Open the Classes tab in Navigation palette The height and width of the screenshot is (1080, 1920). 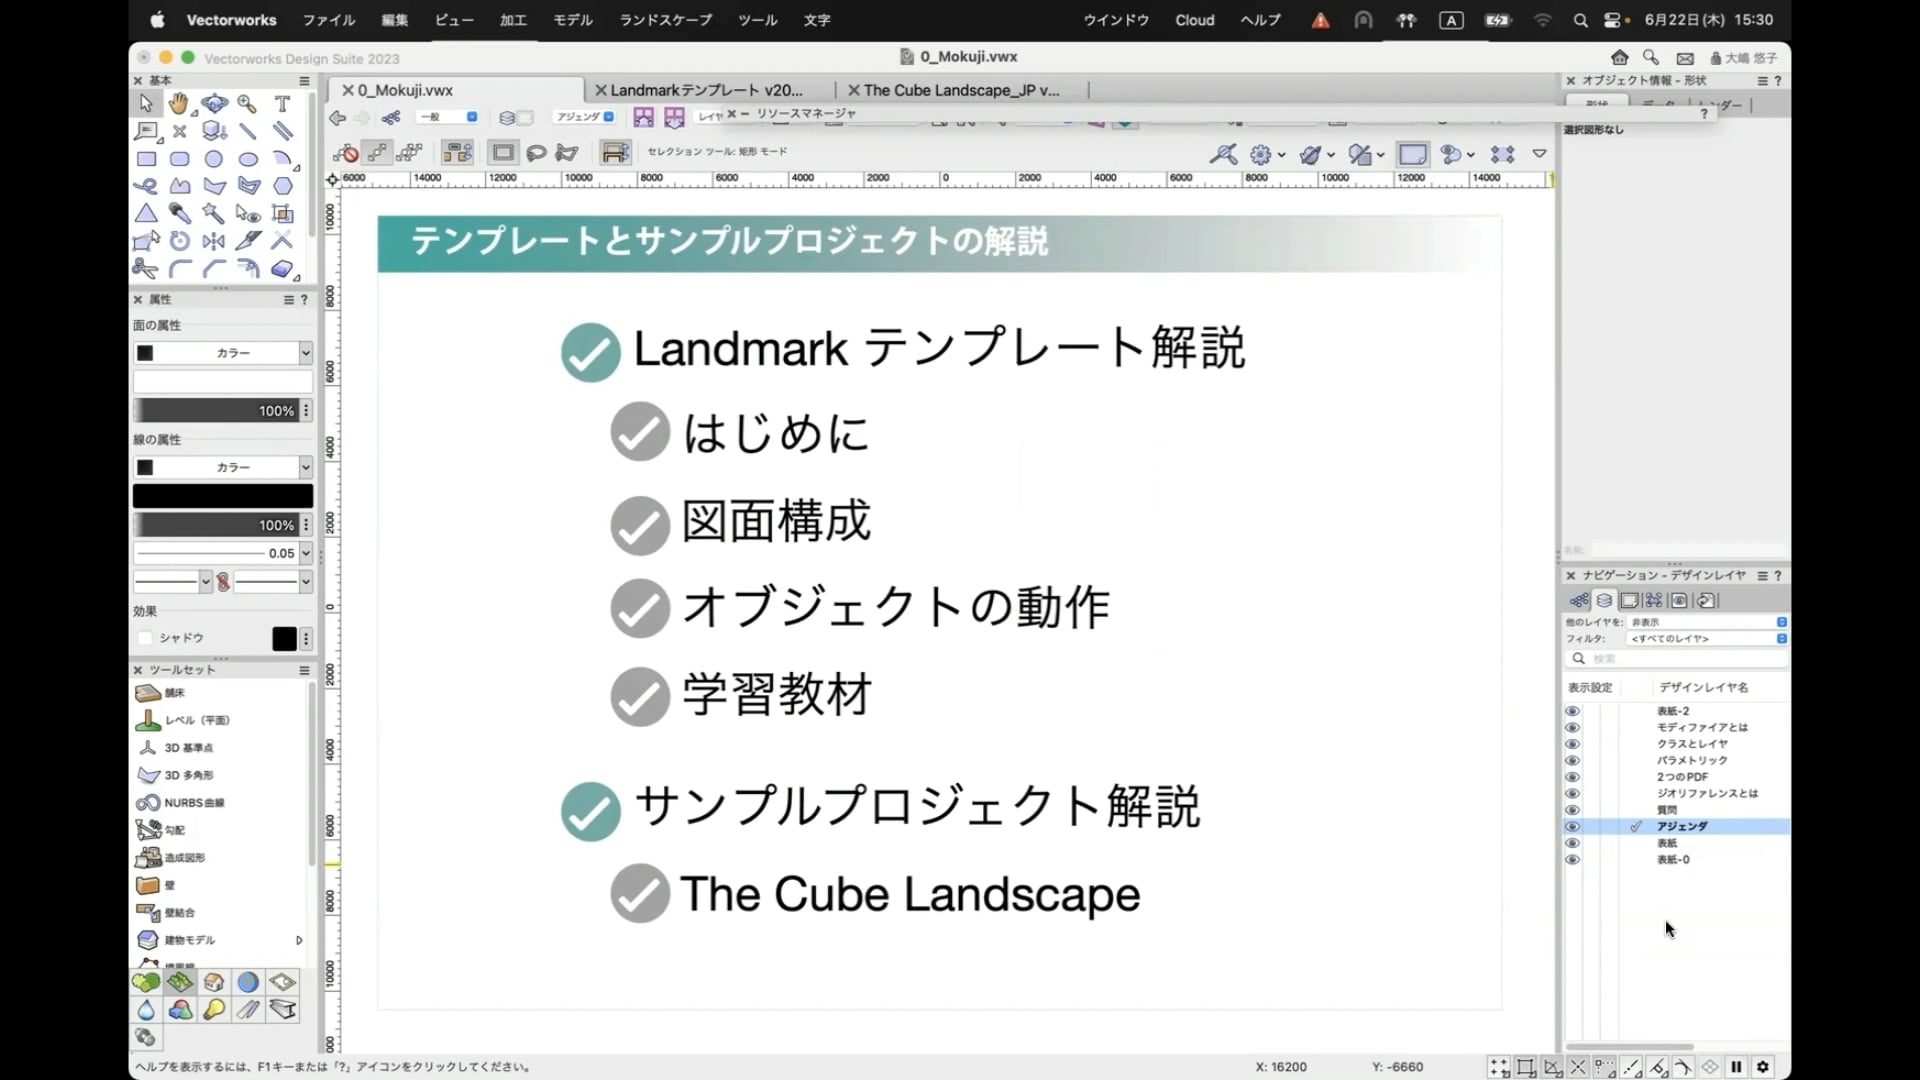1579,601
